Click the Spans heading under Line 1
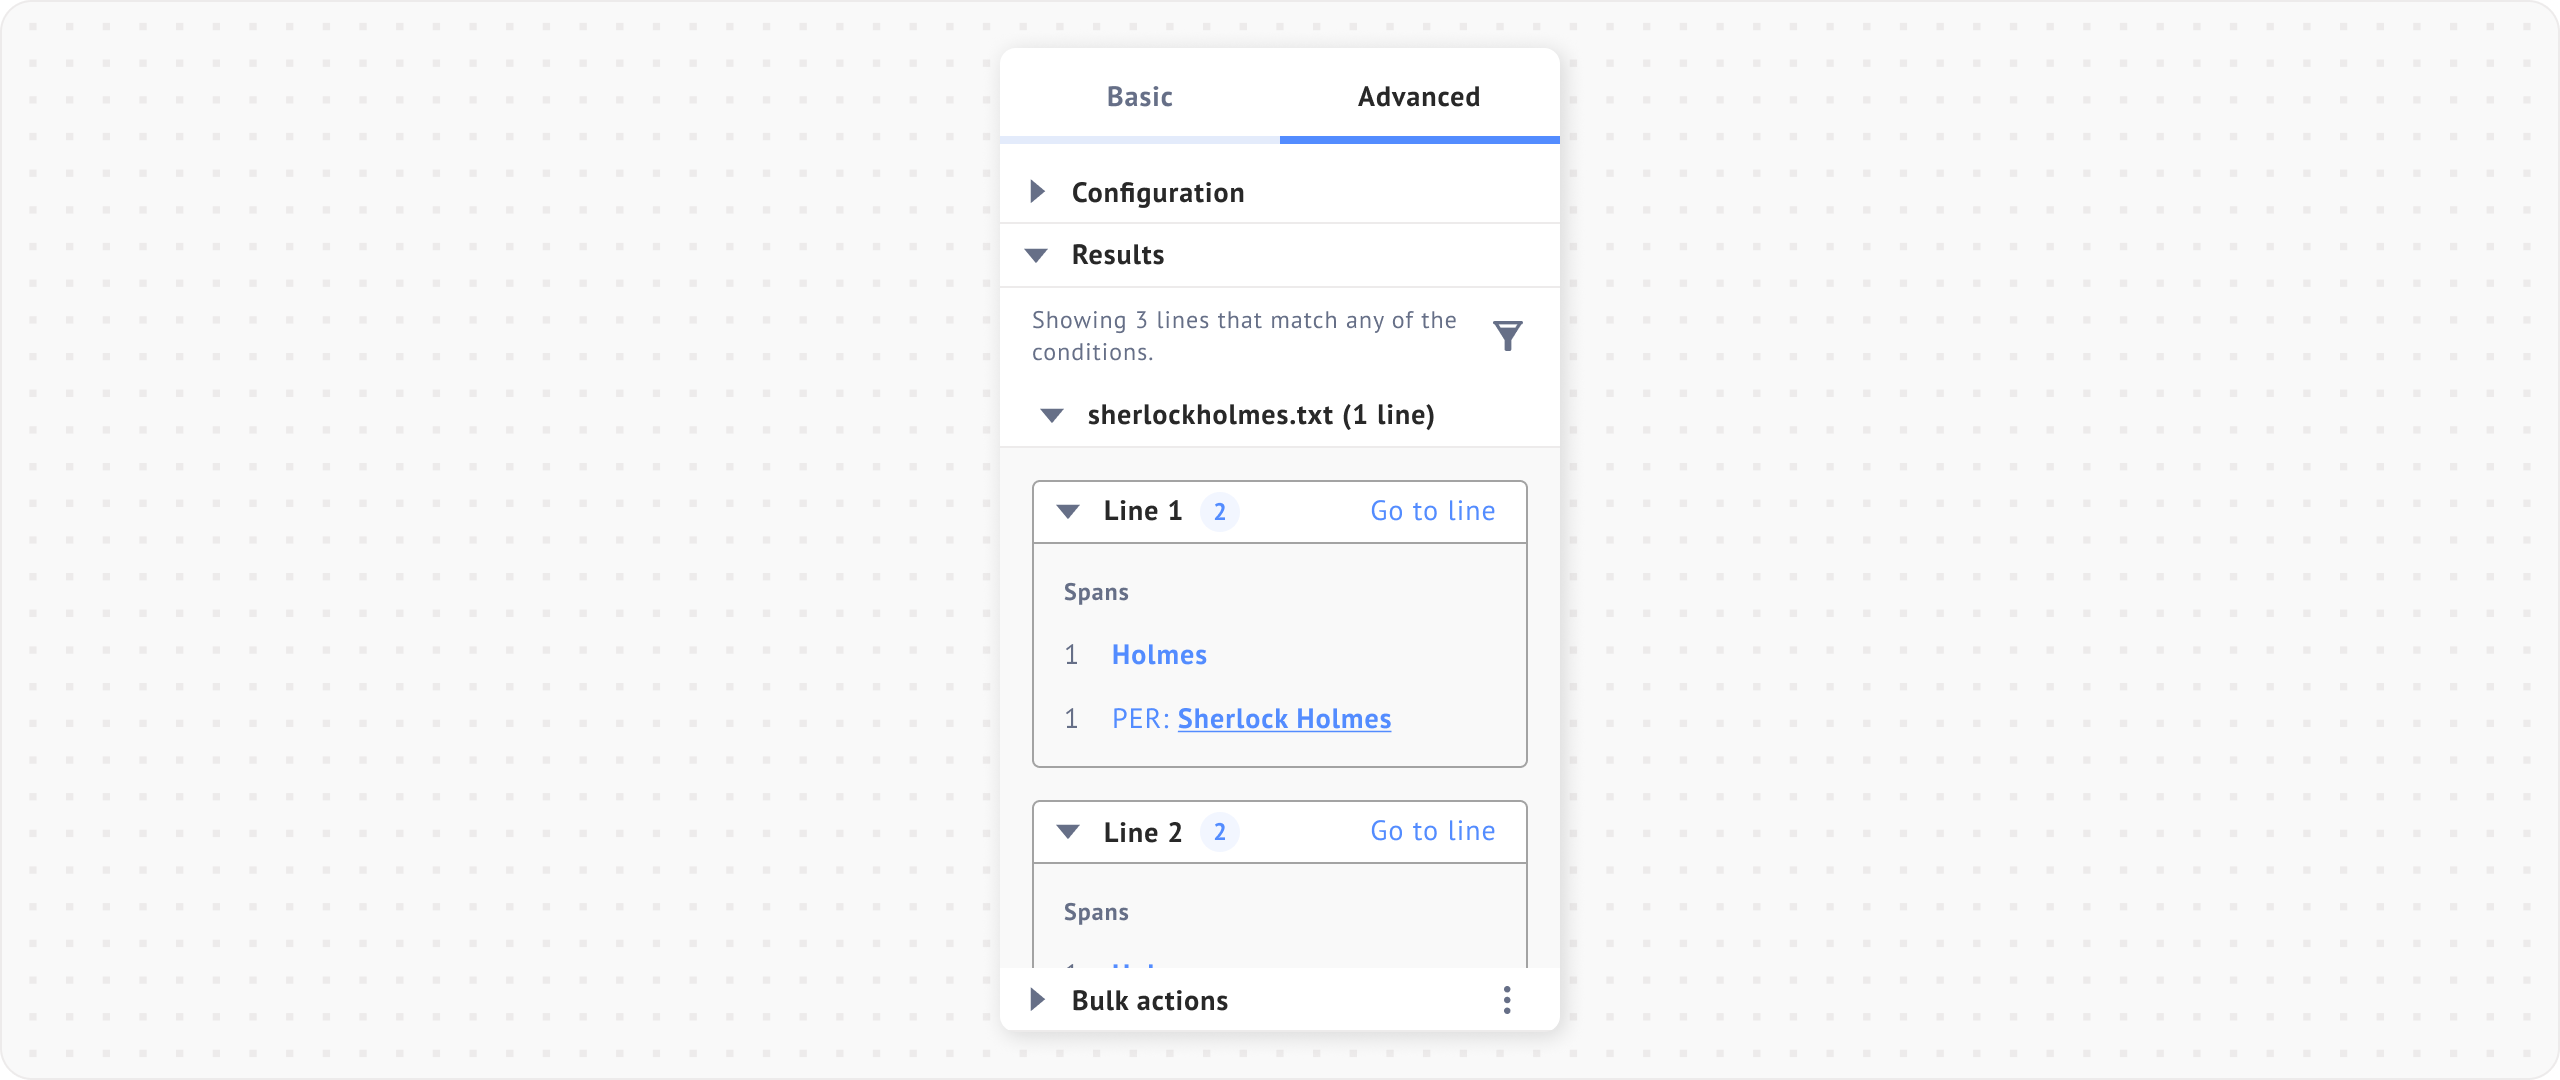The height and width of the screenshot is (1080, 2560). (x=1096, y=592)
